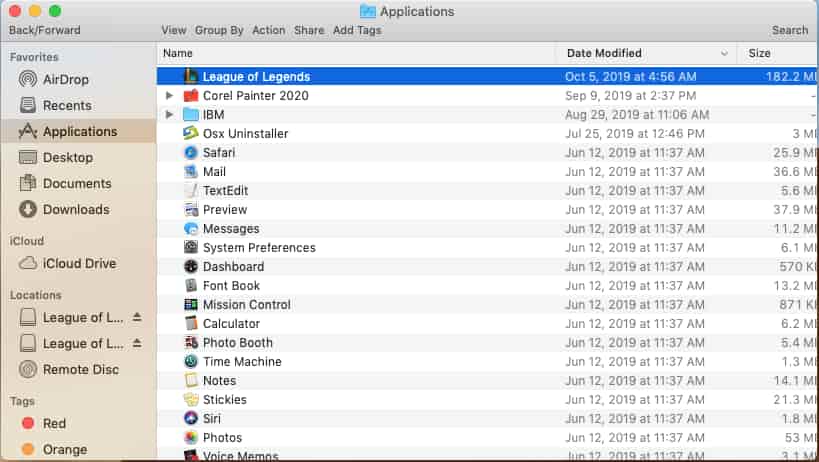The image size is (819, 462).
Task: Open the Group By menu
Action: pos(219,30)
